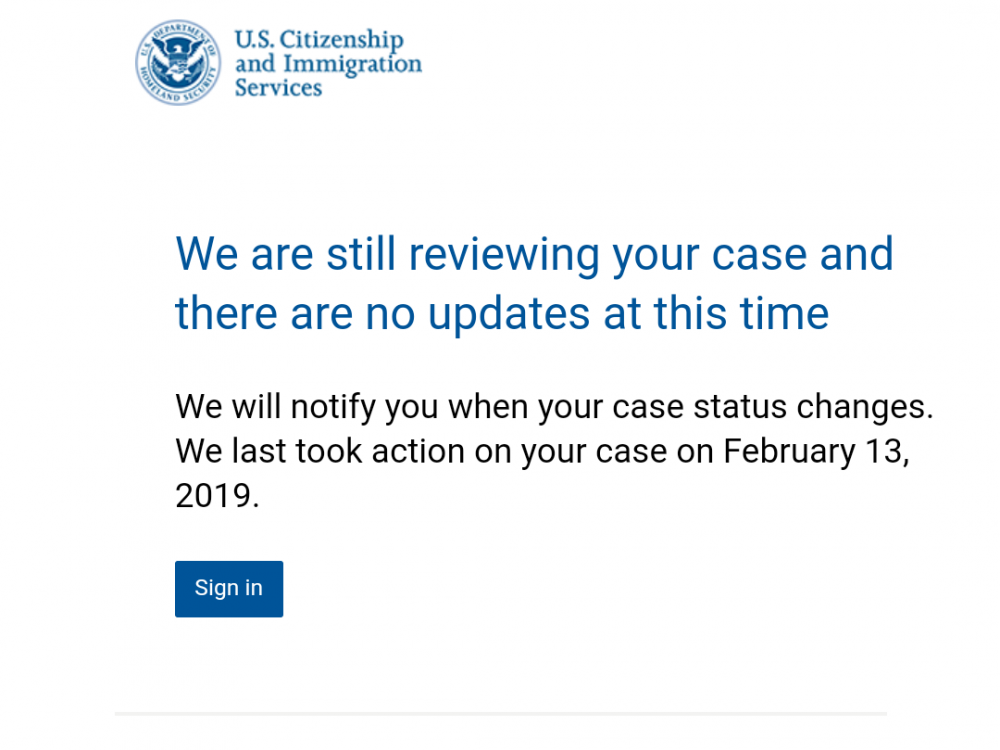
Task: Click the word 'notify' in the body text
Action: (x=333, y=407)
